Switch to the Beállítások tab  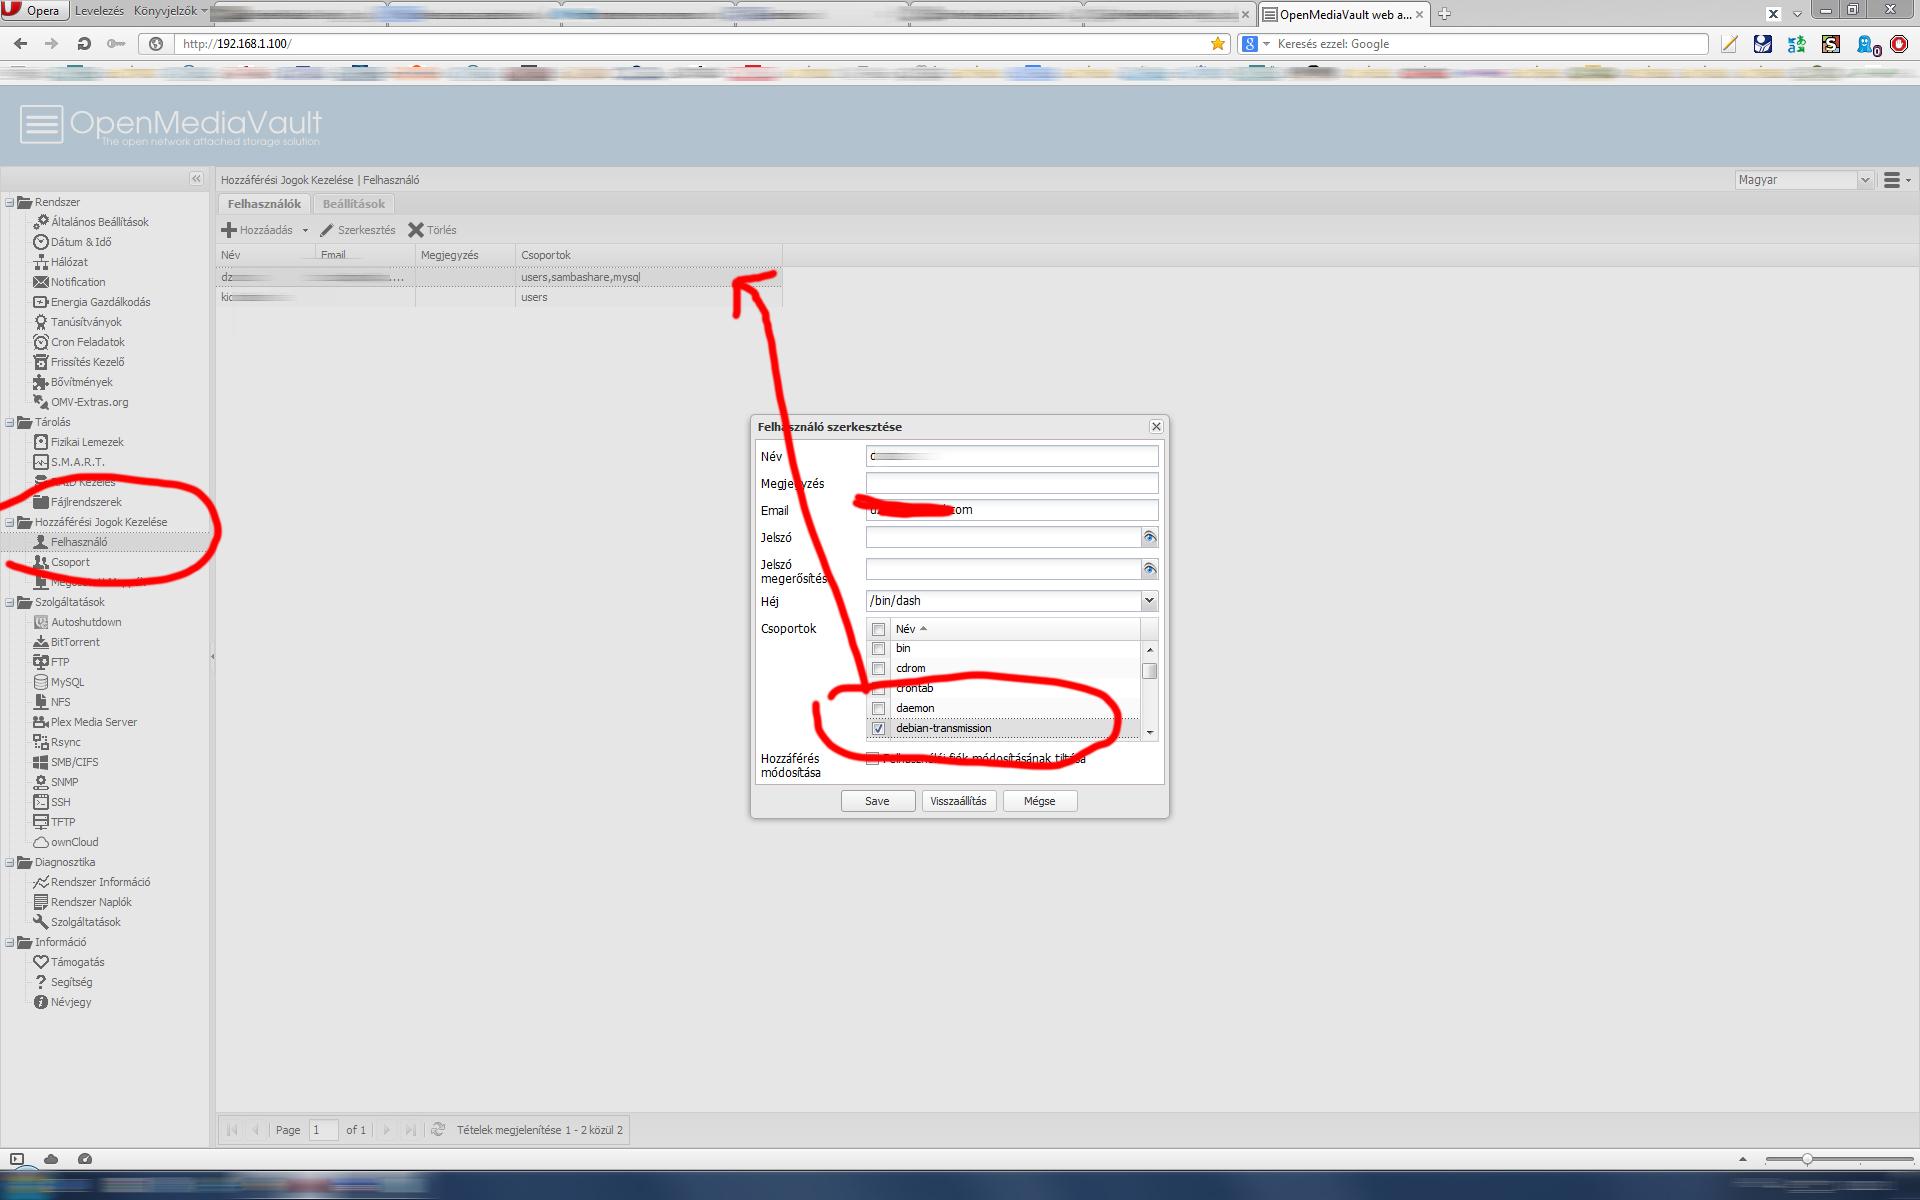point(353,204)
